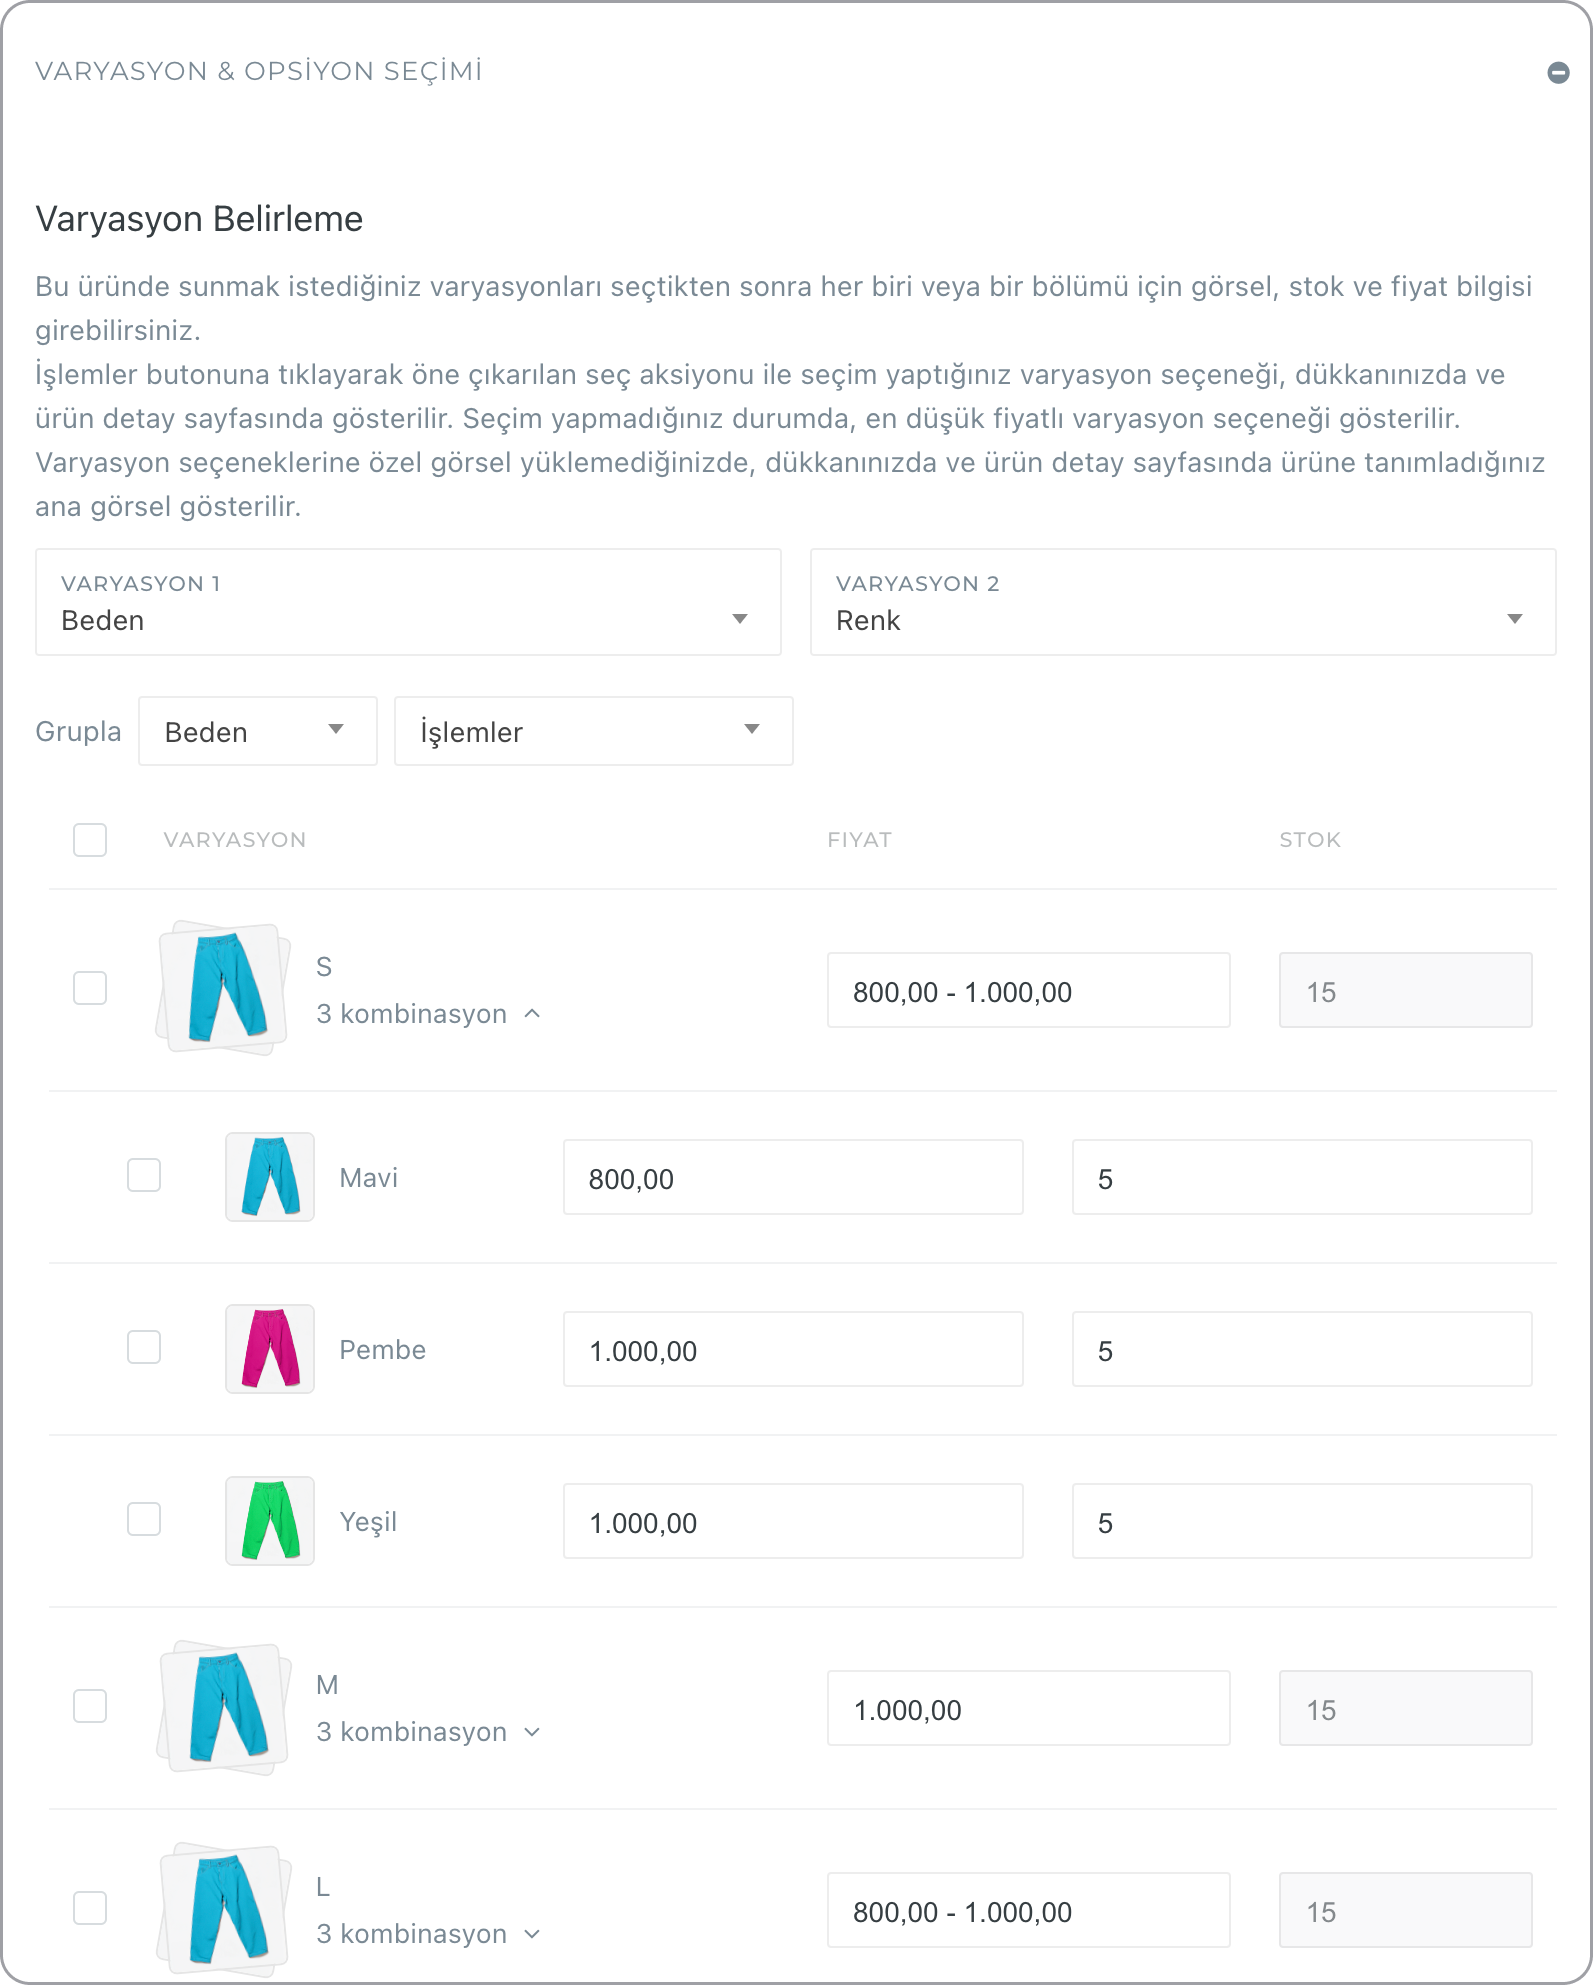Open the Varyasyon 2 Renk dropdown
The height and width of the screenshot is (1985, 1593).
click(x=1182, y=603)
